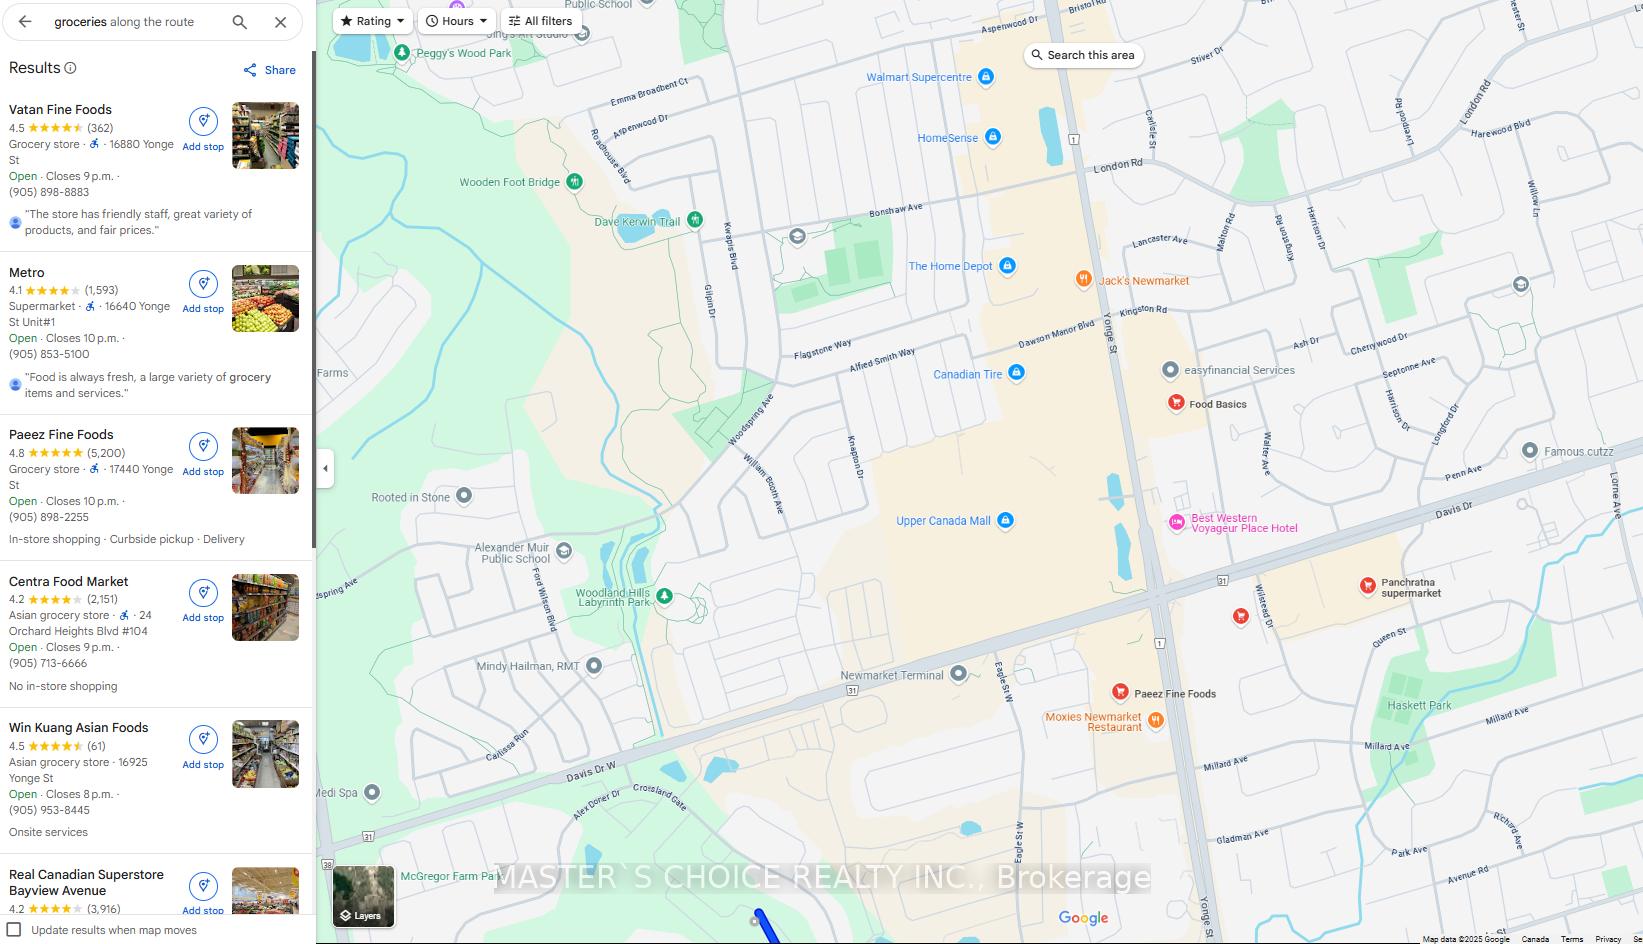This screenshot has height=944, width=1643.
Task: Open the Vatan Fine Foods result title
Action: pos(60,110)
